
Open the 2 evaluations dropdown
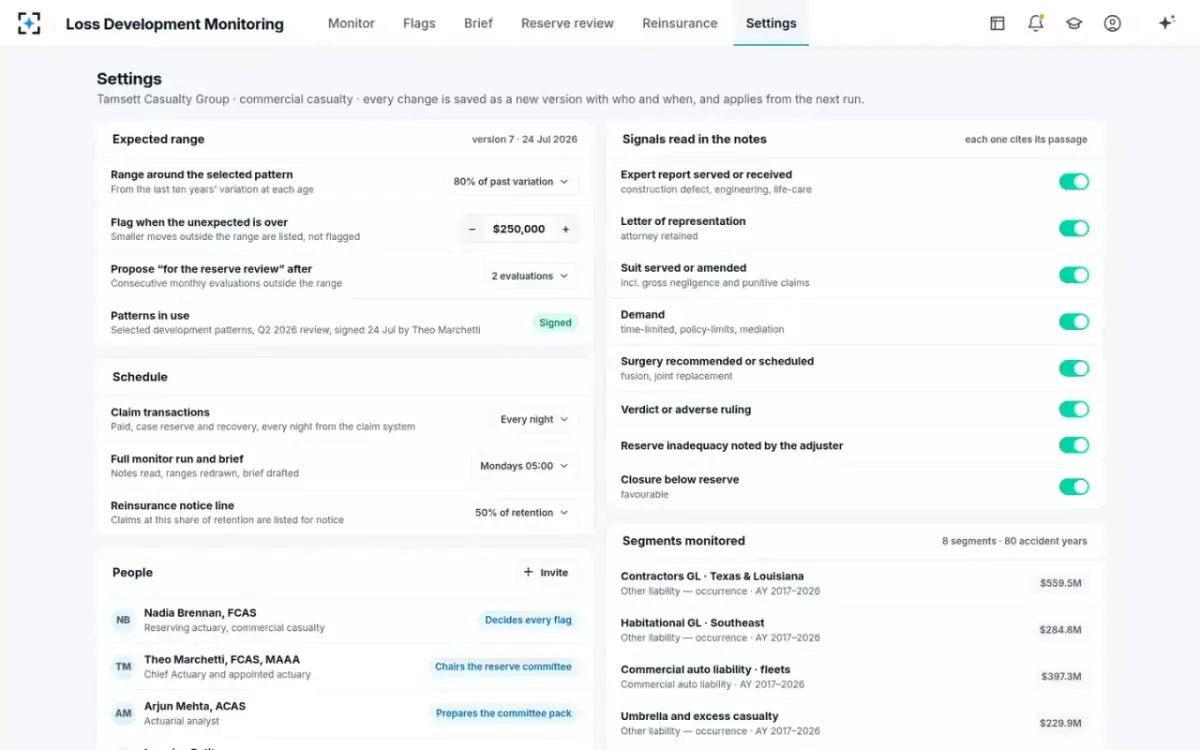pyautogui.click(x=530, y=276)
